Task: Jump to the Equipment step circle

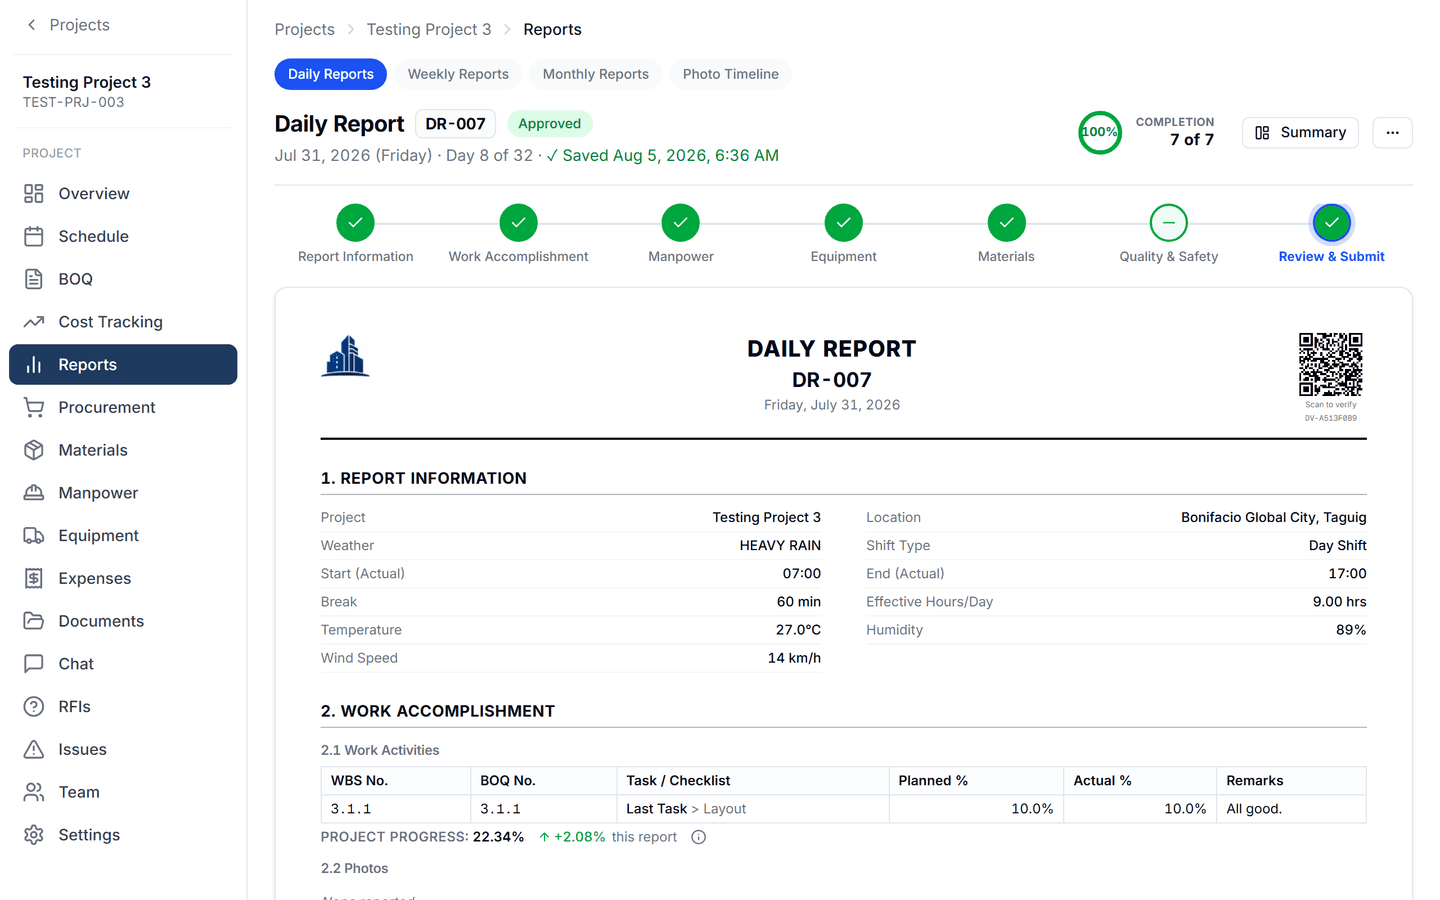Action: coord(844,223)
